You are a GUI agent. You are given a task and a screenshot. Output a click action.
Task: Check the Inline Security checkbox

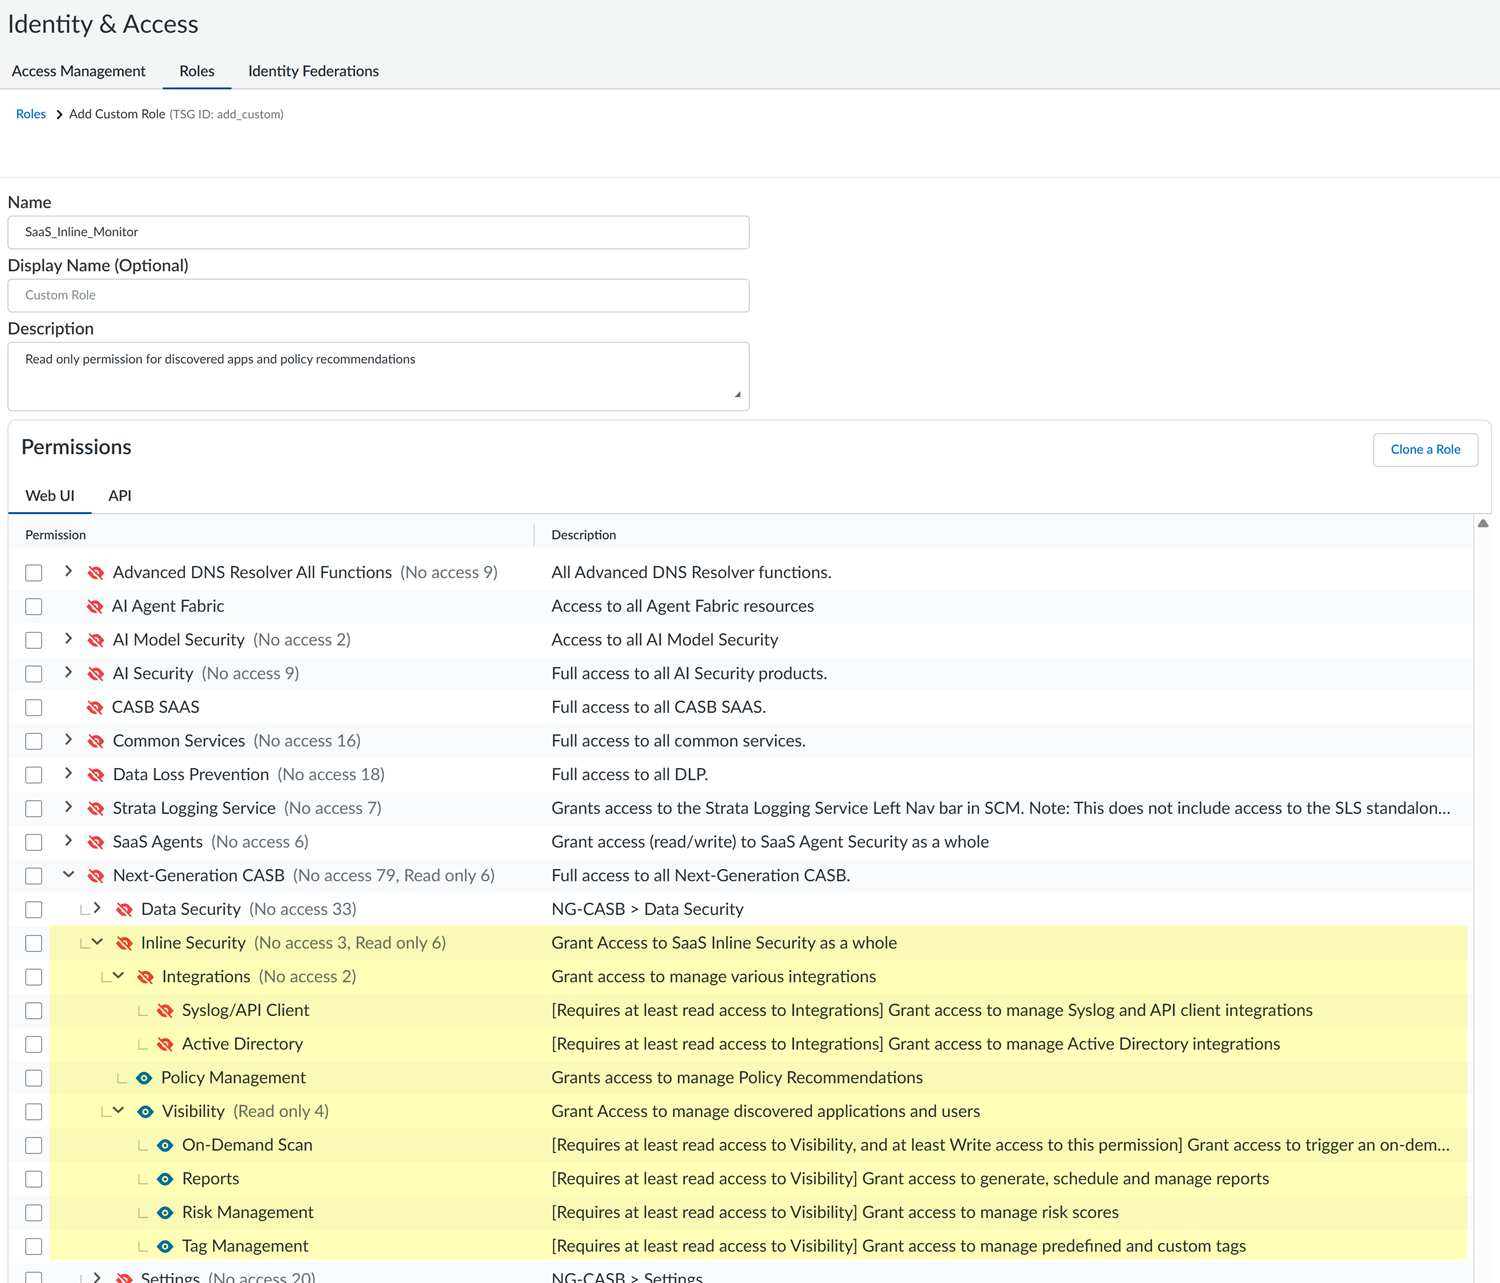(34, 943)
